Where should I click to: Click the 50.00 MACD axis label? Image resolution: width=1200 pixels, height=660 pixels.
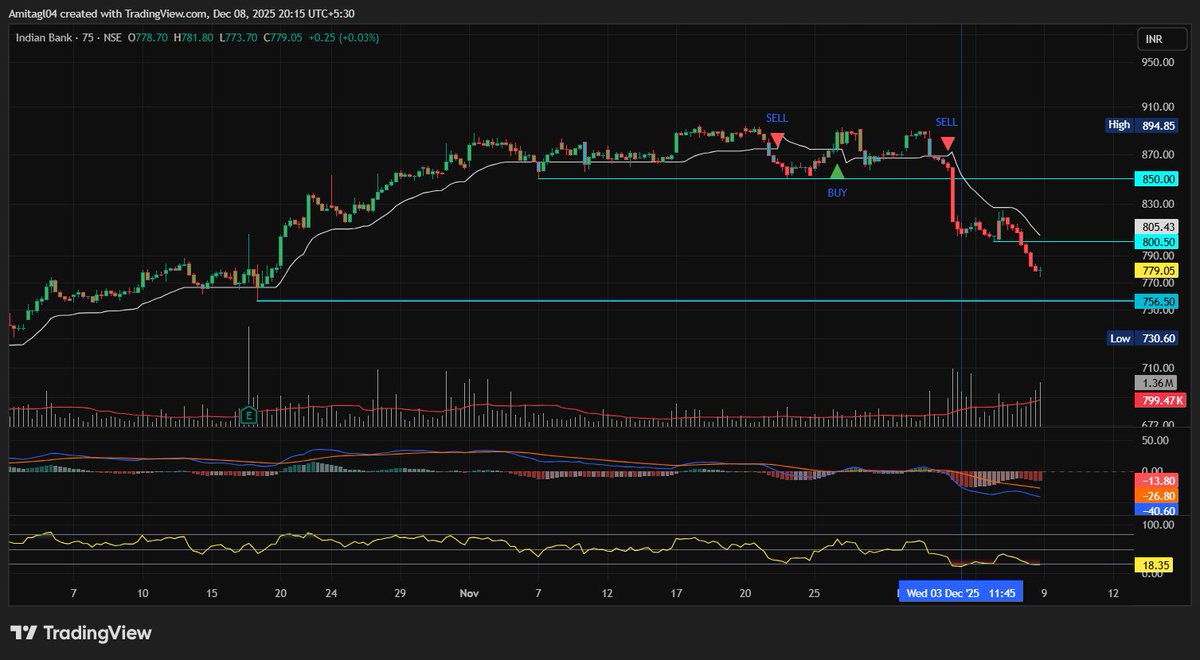pos(1155,439)
